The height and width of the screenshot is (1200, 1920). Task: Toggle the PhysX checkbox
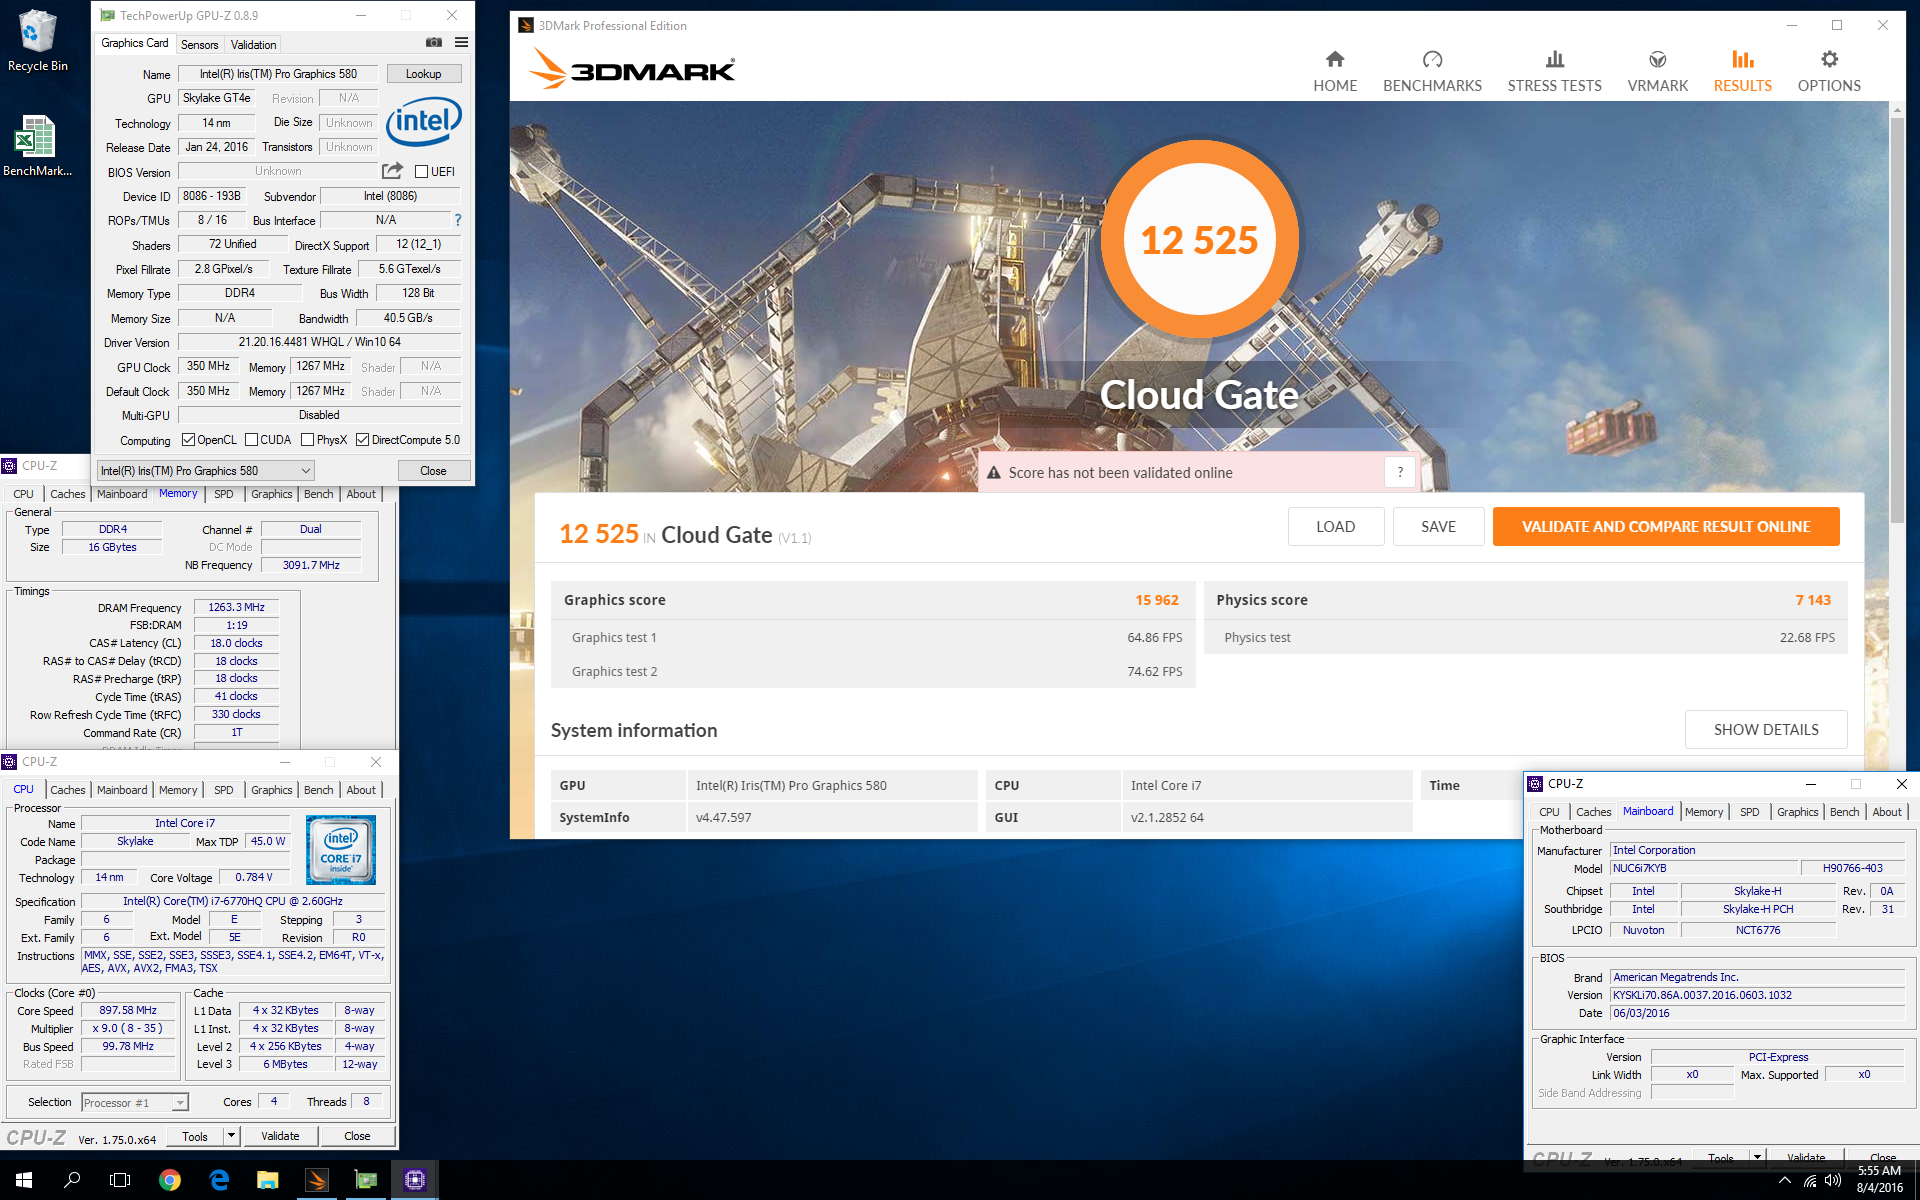point(308,440)
